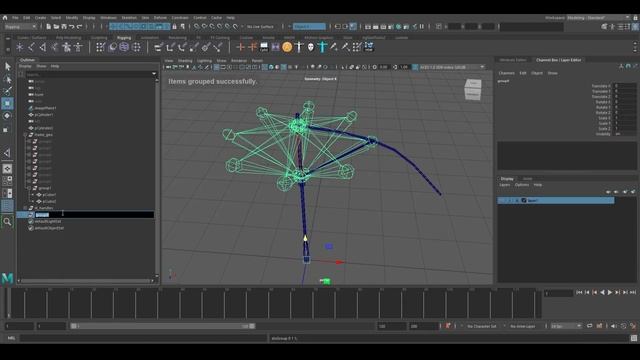Activate the Scale tool in toolbox
Image resolution: width=640 pixels, height=360 pixels.
click(6, 130)
